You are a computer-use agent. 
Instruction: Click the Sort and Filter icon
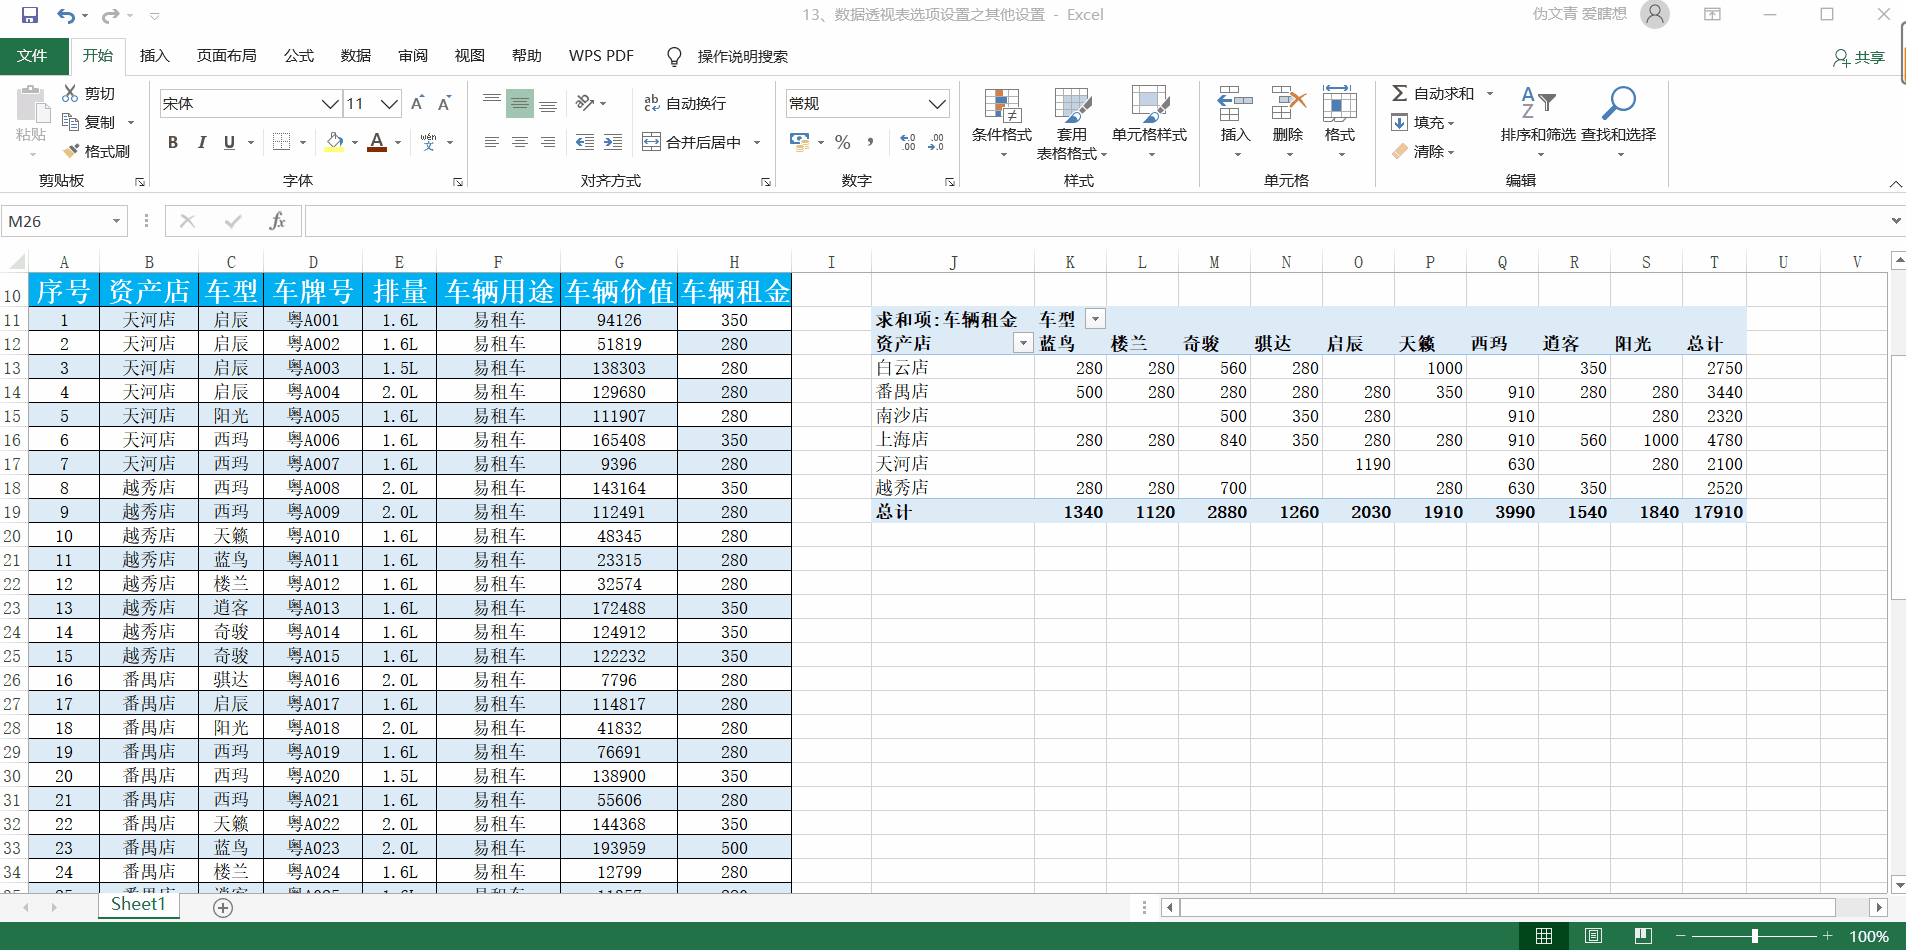[x=1537, y=103]
